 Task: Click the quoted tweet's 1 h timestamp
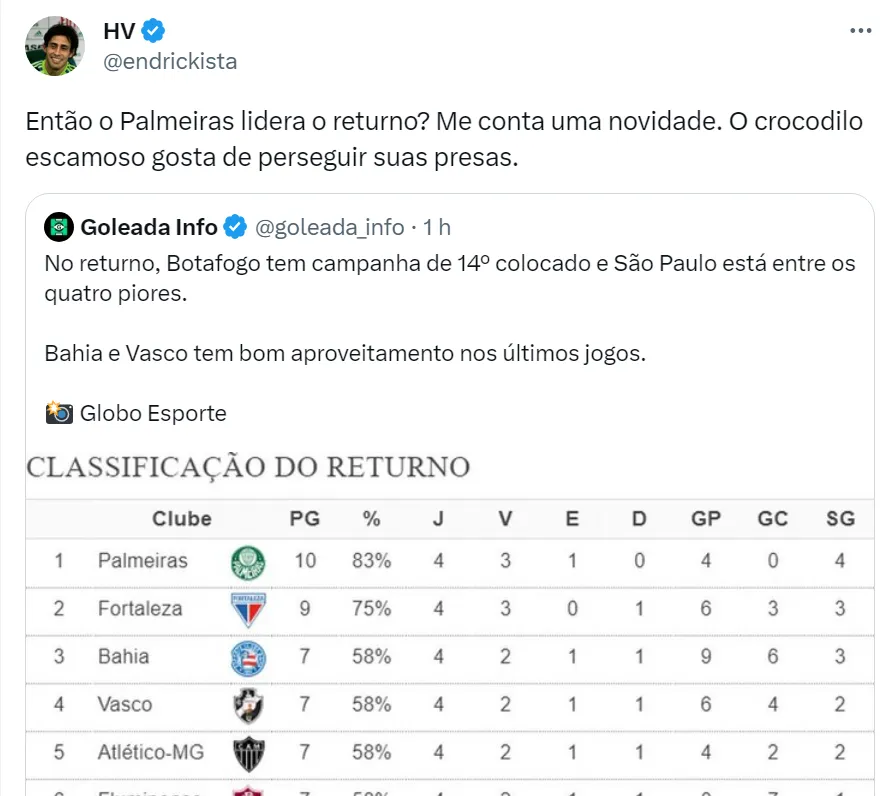pos(437,227)
